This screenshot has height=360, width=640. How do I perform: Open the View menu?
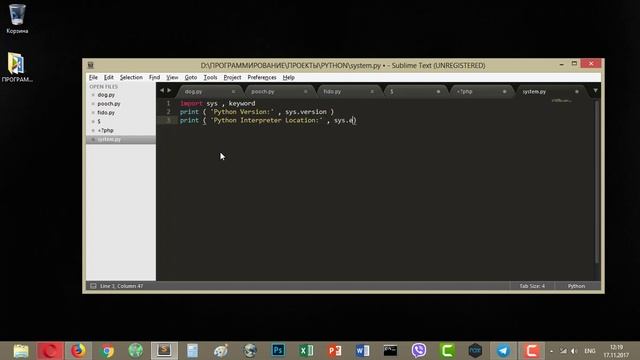(172, 78)
